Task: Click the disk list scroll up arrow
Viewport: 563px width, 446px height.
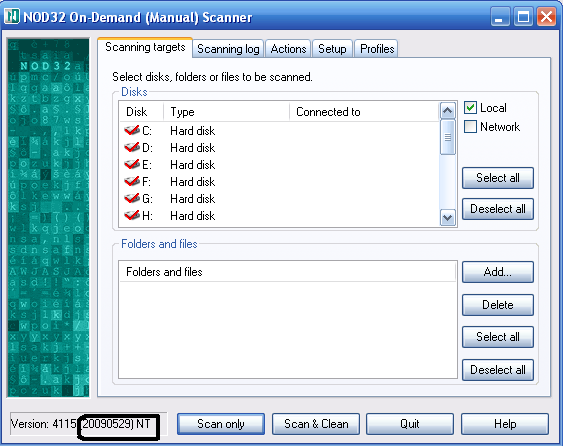Action: [x=447, y=111]
